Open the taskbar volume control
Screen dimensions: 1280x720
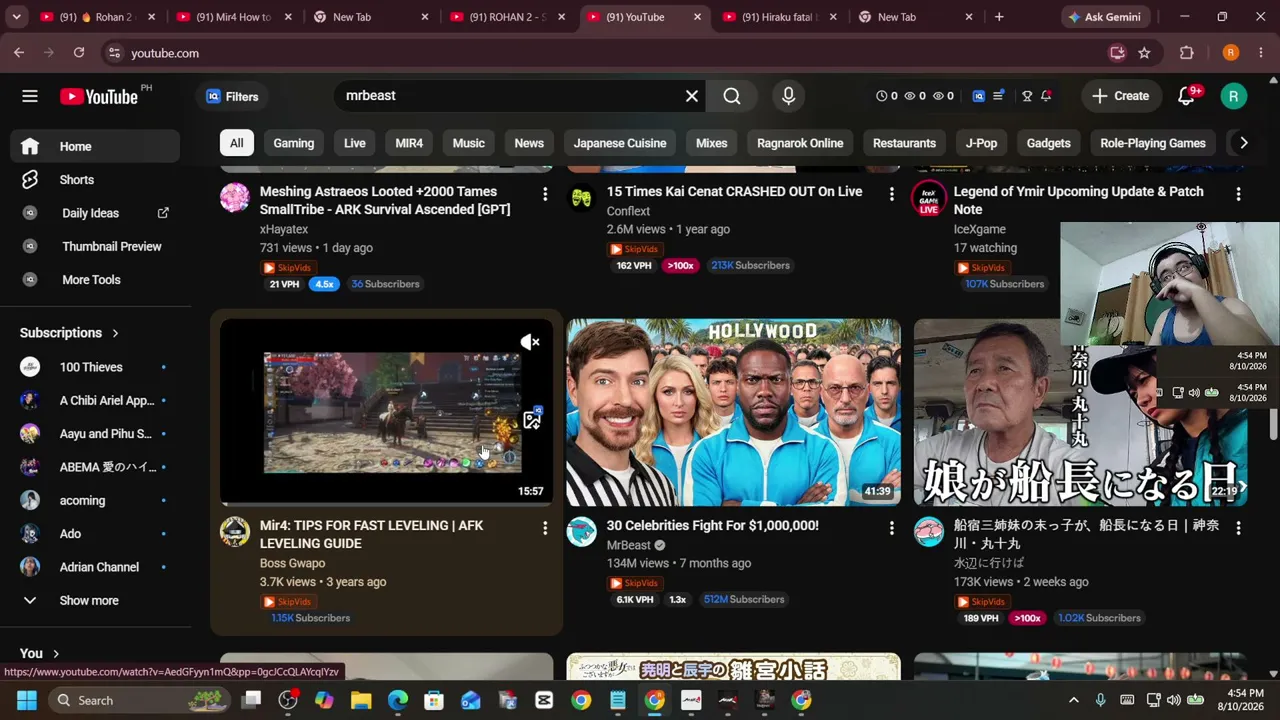click(x=1173, y=700)
